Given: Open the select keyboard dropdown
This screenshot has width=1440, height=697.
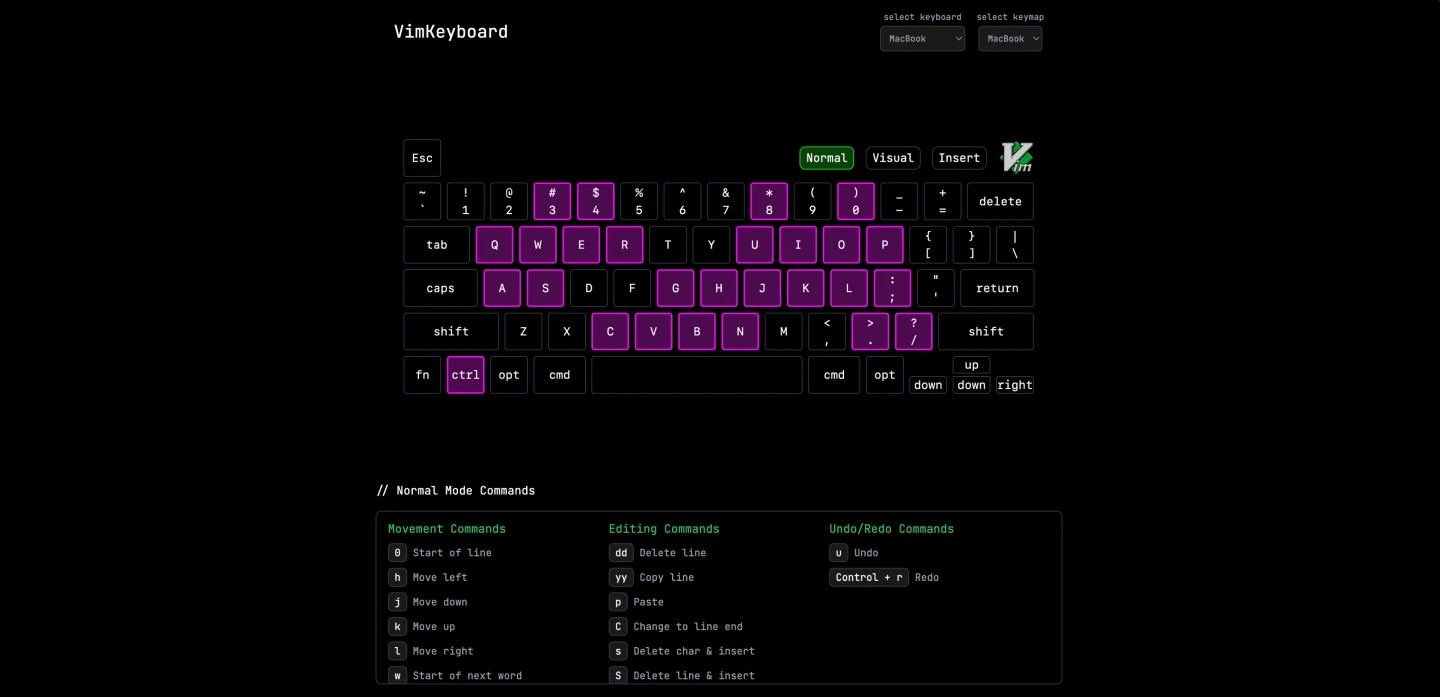Looking at the screenshot, I should click(x=921, y=39).
